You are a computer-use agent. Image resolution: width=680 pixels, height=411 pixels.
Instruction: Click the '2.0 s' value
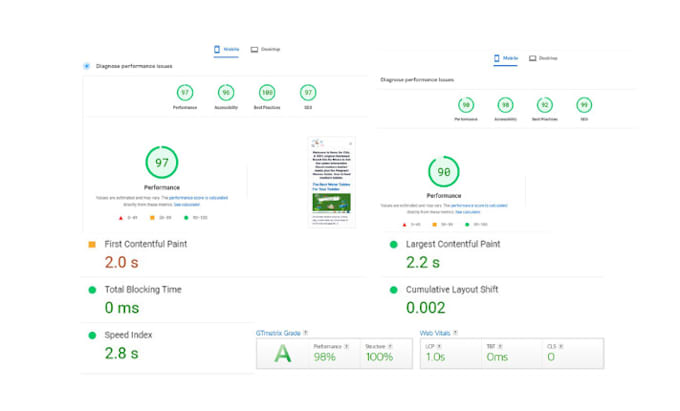[121, 262]
